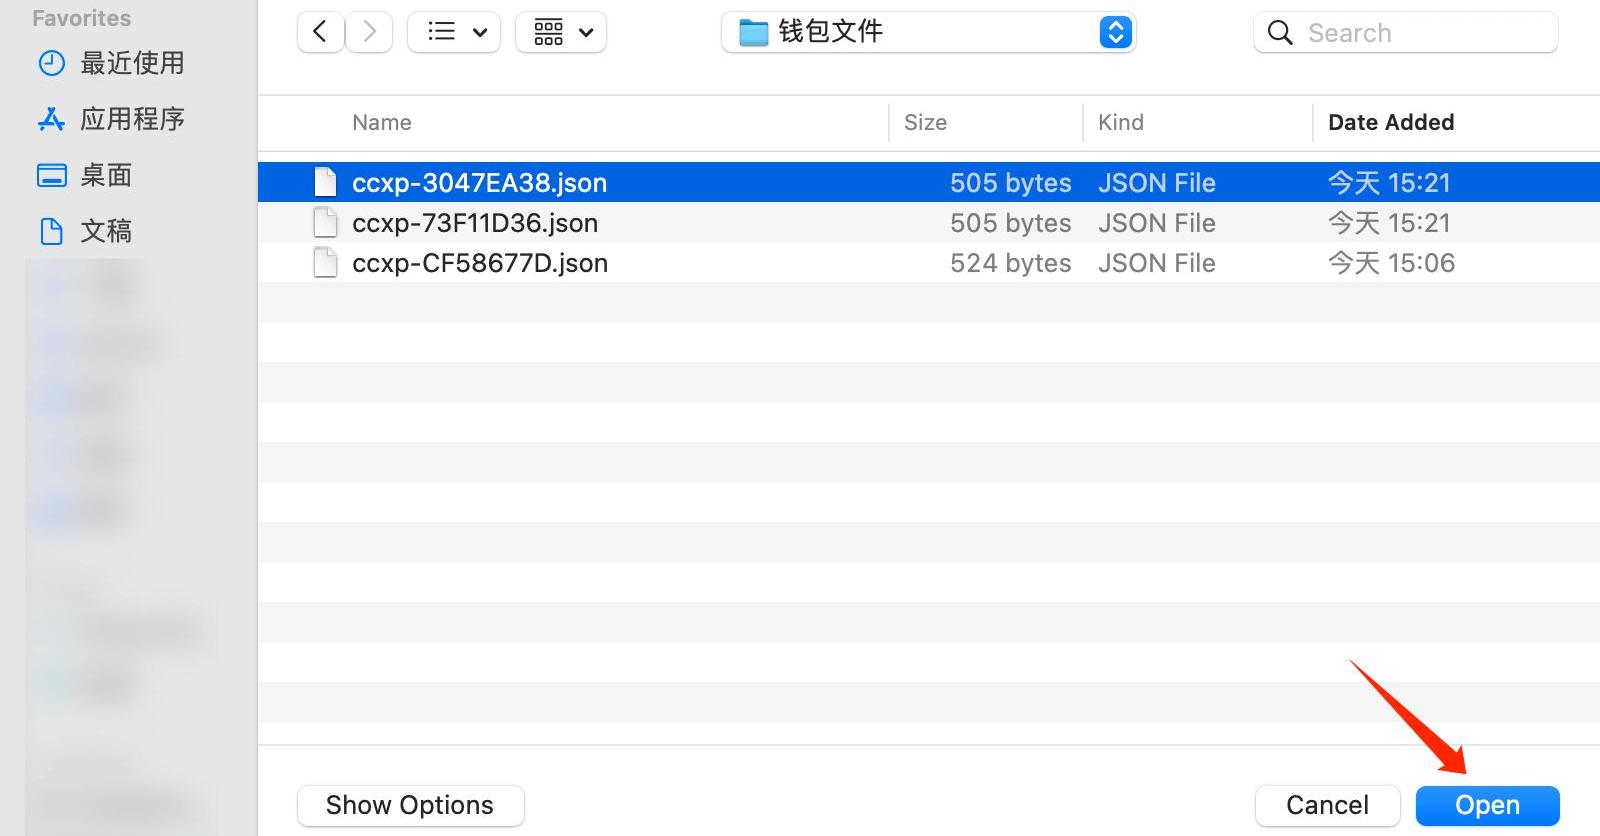Click the back navigation arrow
Image resolution: width=1600 pixels, height=836 pixels.
(320, 32)
